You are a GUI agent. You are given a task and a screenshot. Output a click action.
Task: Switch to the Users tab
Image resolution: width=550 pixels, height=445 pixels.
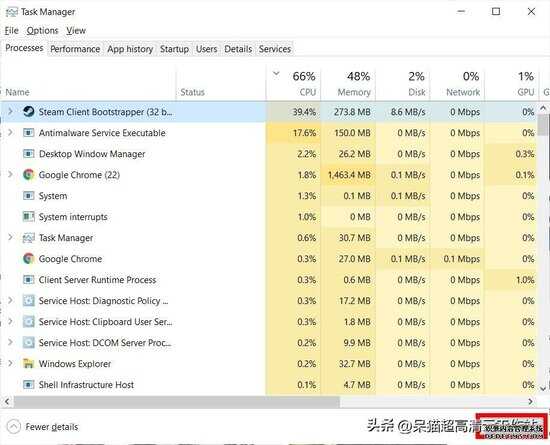[x=207, y=49]
